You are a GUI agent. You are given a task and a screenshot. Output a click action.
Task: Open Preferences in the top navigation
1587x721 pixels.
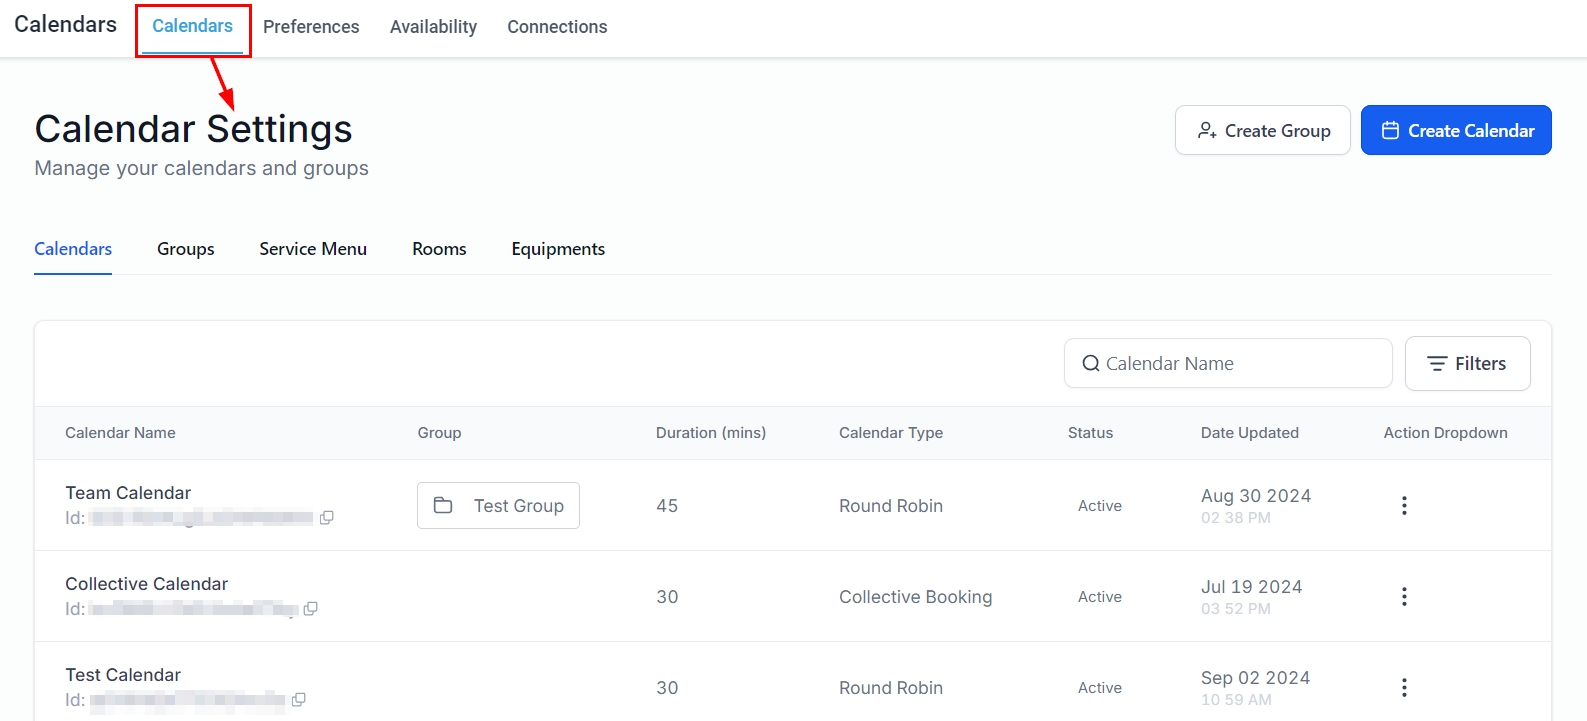(311, 27)
